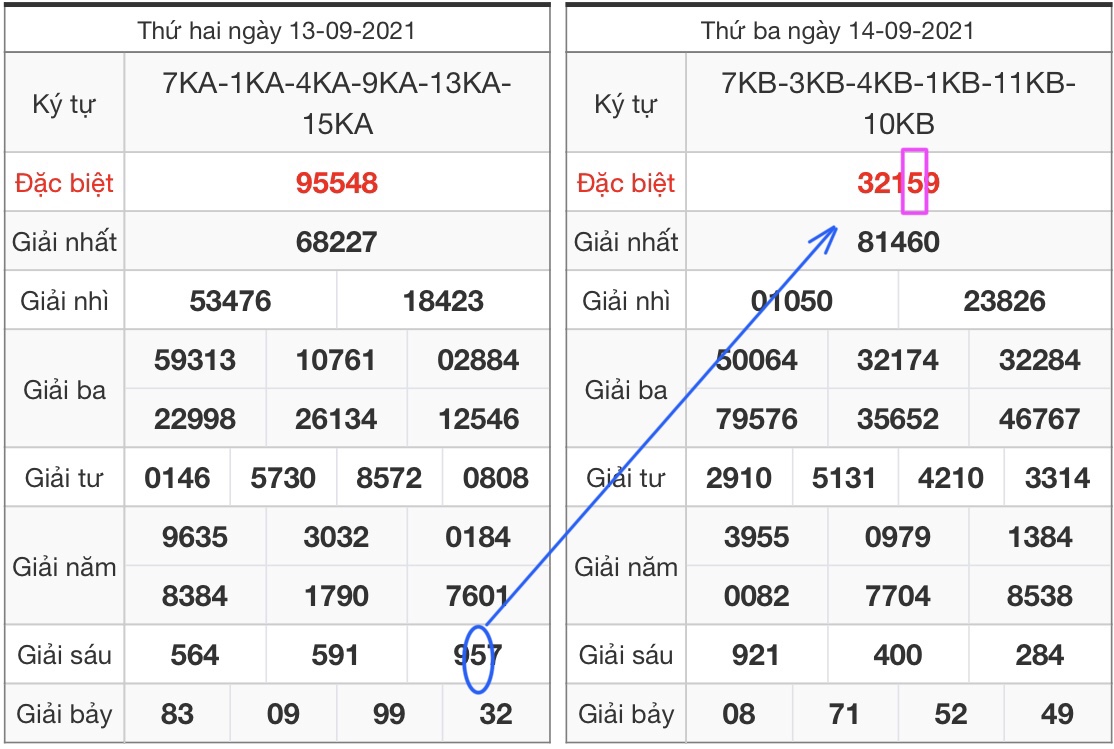Click the blue circled digit in 957

pos(479,657)
